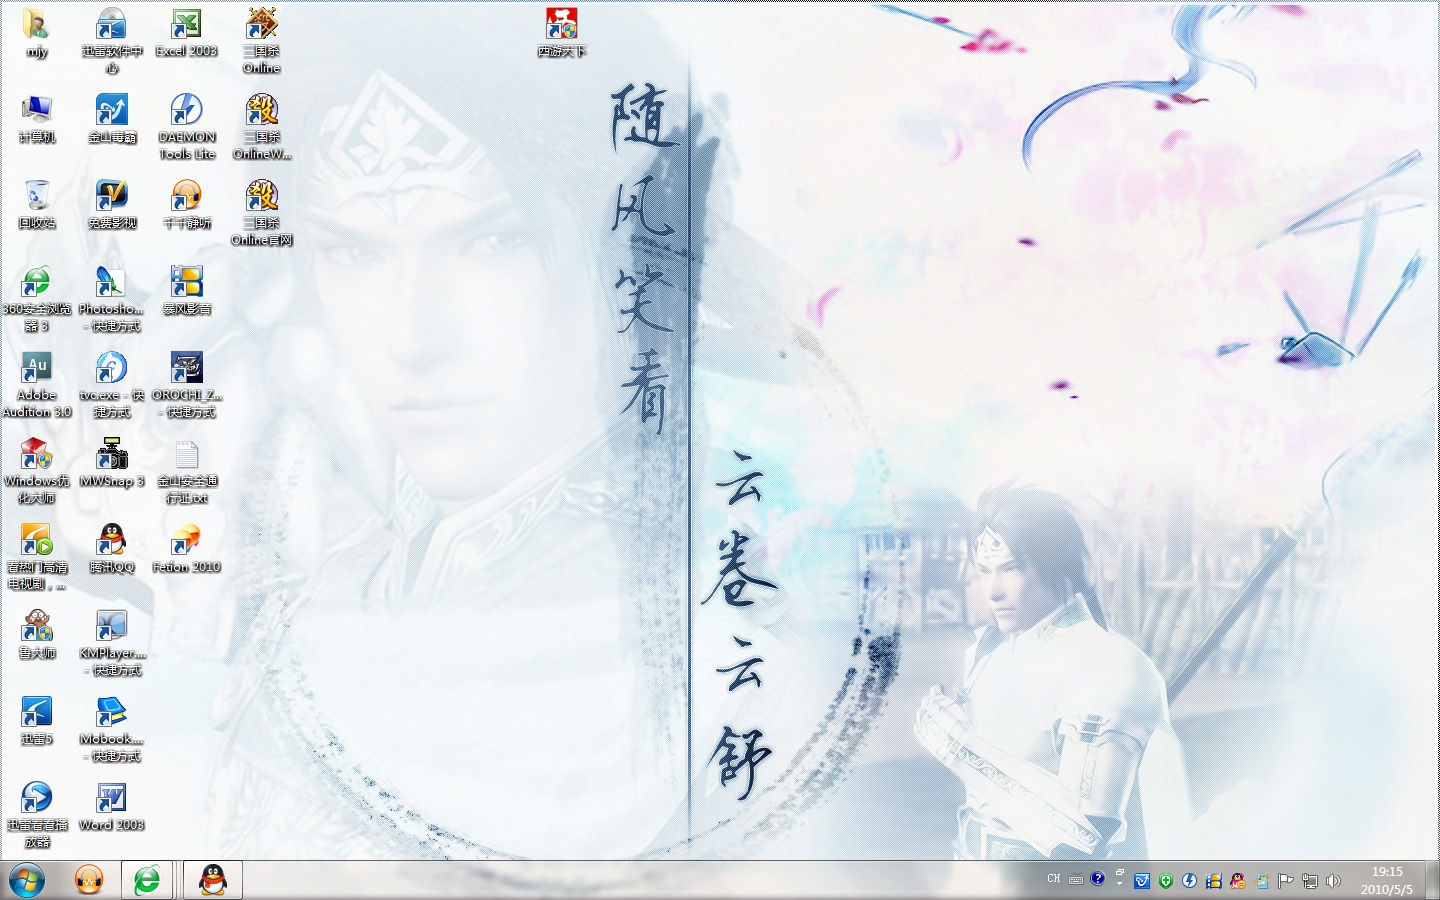This screenshot has width=1440, height=900.
Task: Open DAEMON Tools Lite shortcut
Action: tap(186, 127)
